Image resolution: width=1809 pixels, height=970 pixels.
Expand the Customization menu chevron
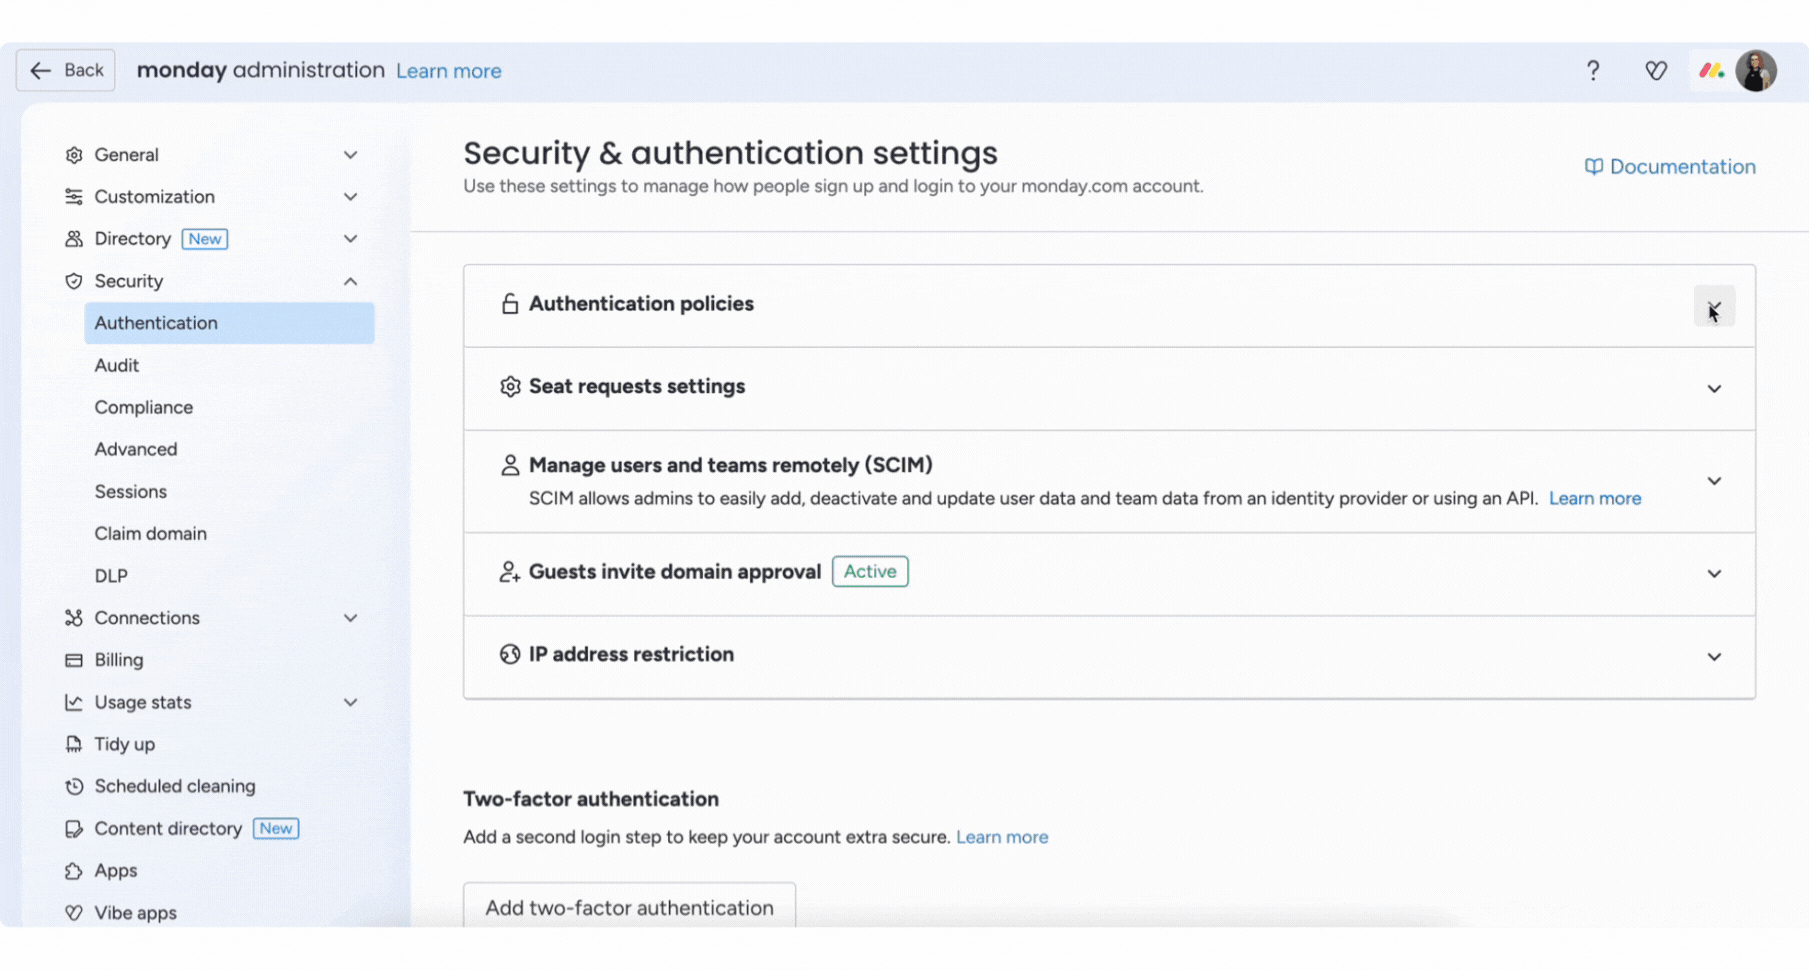coord(350,197)
